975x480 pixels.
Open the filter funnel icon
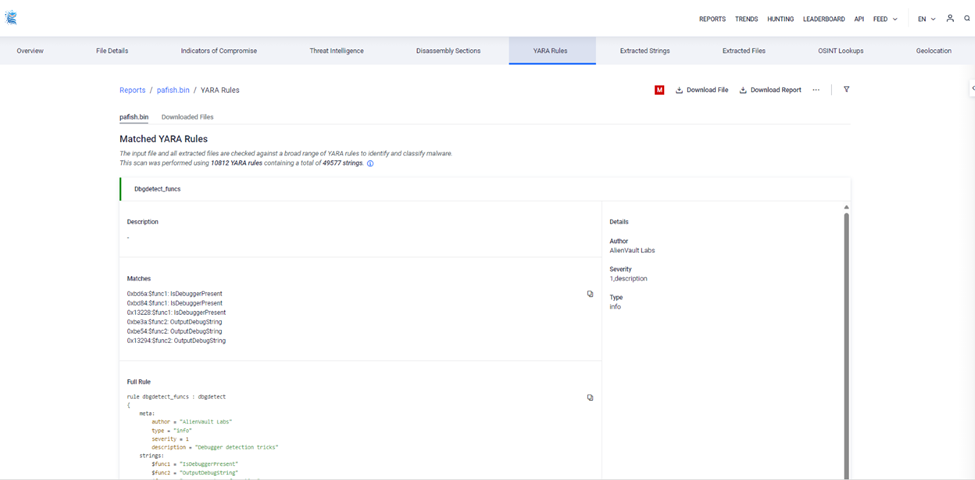click(x=847, y=90)
